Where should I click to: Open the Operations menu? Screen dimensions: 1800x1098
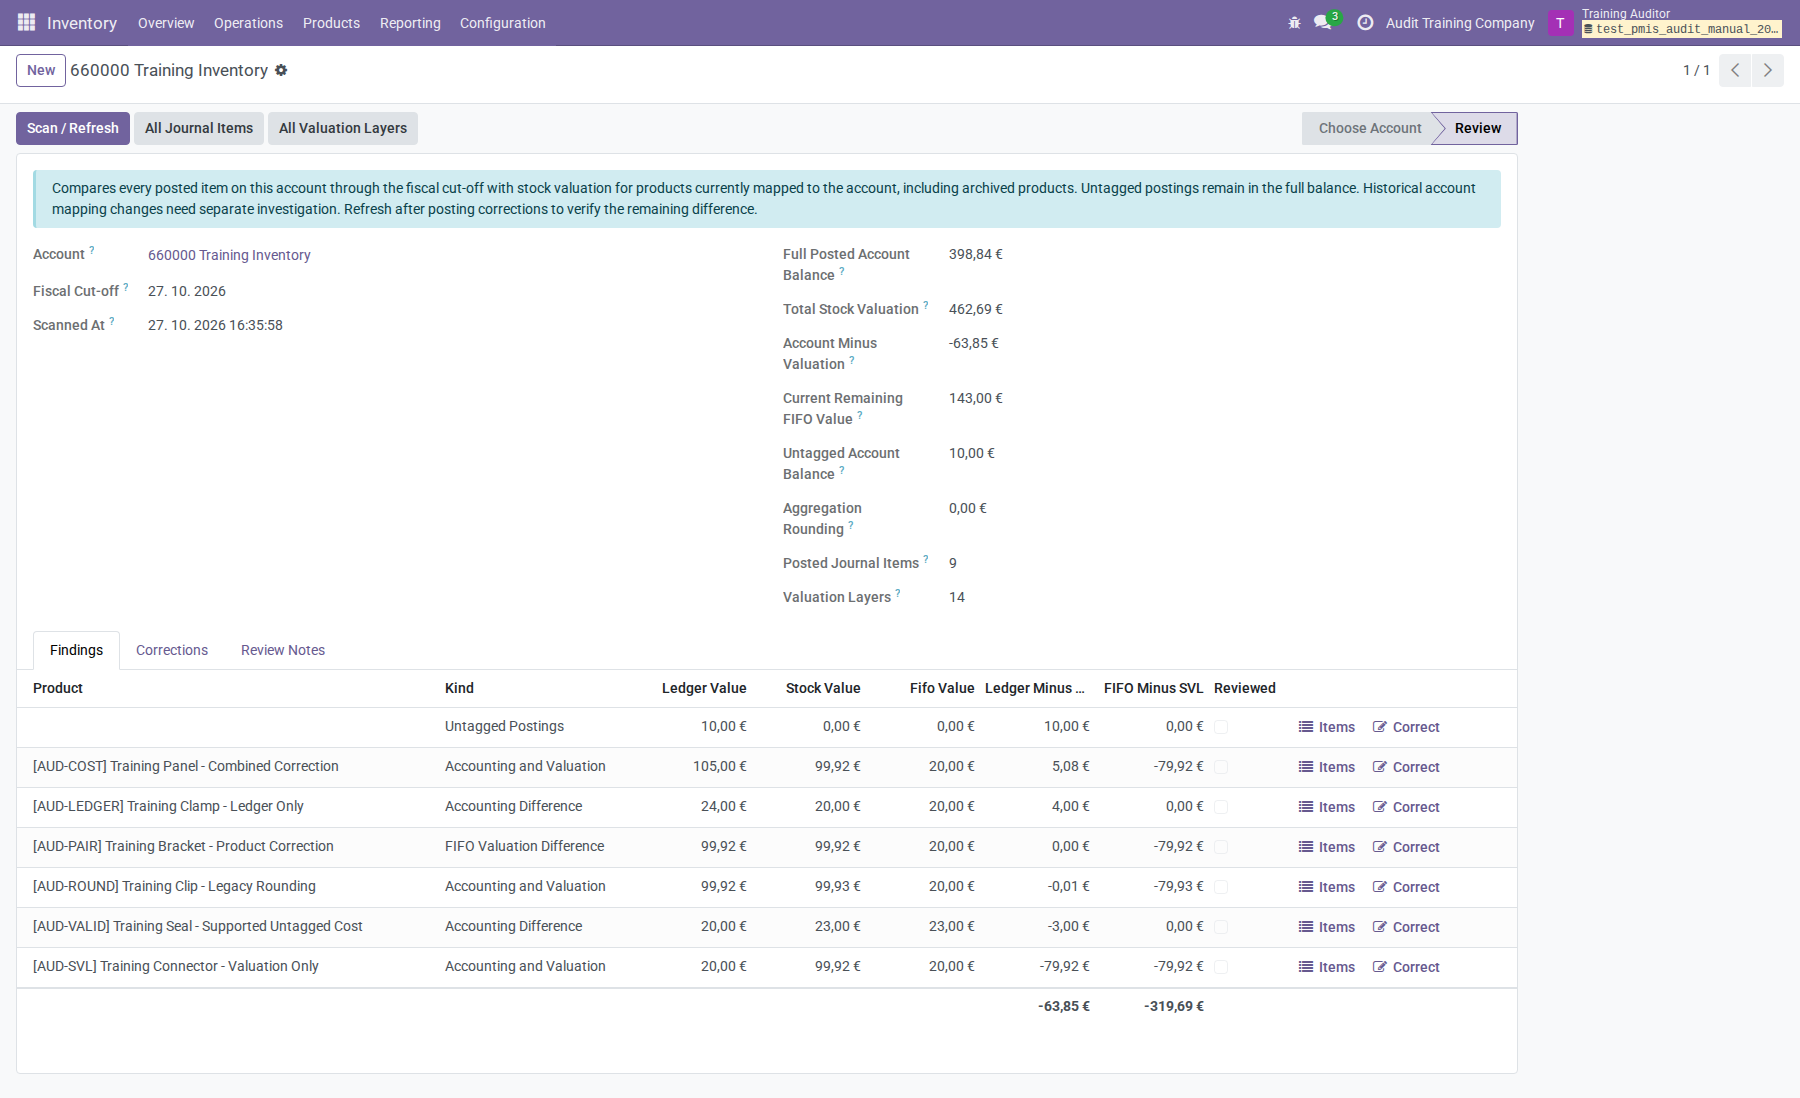[248, 23]
